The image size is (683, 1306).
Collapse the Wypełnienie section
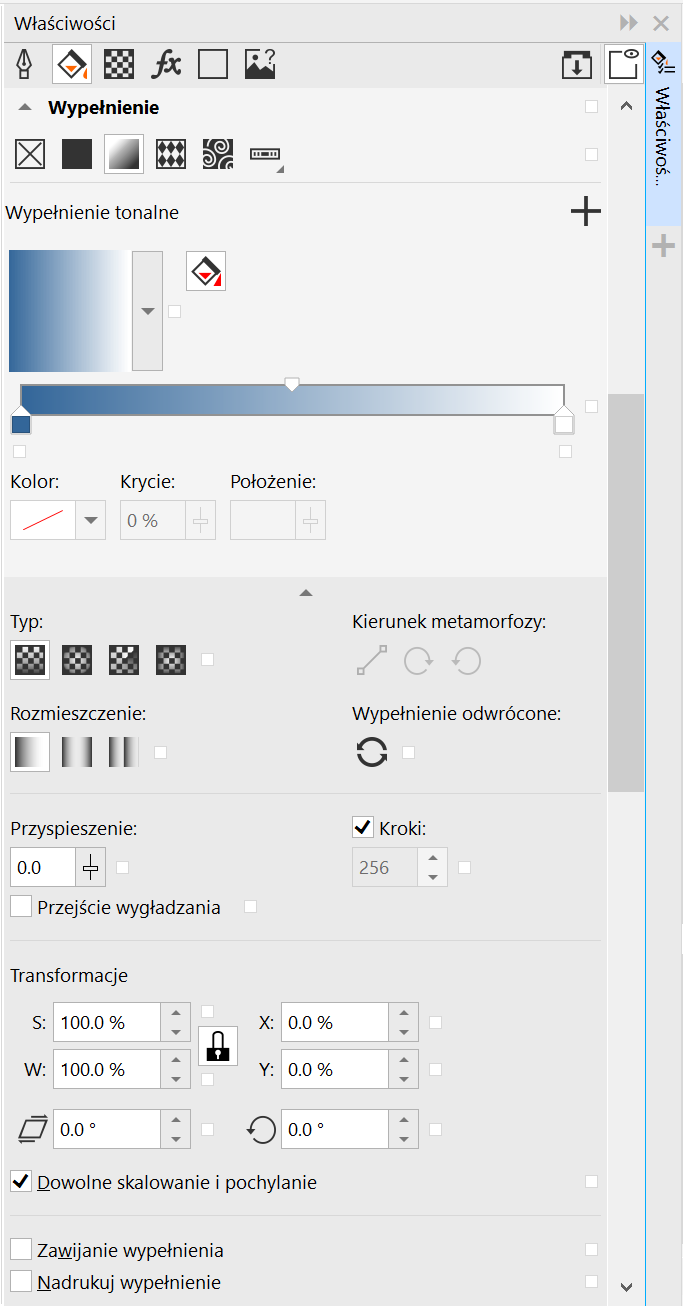click(x=26, y=108)
